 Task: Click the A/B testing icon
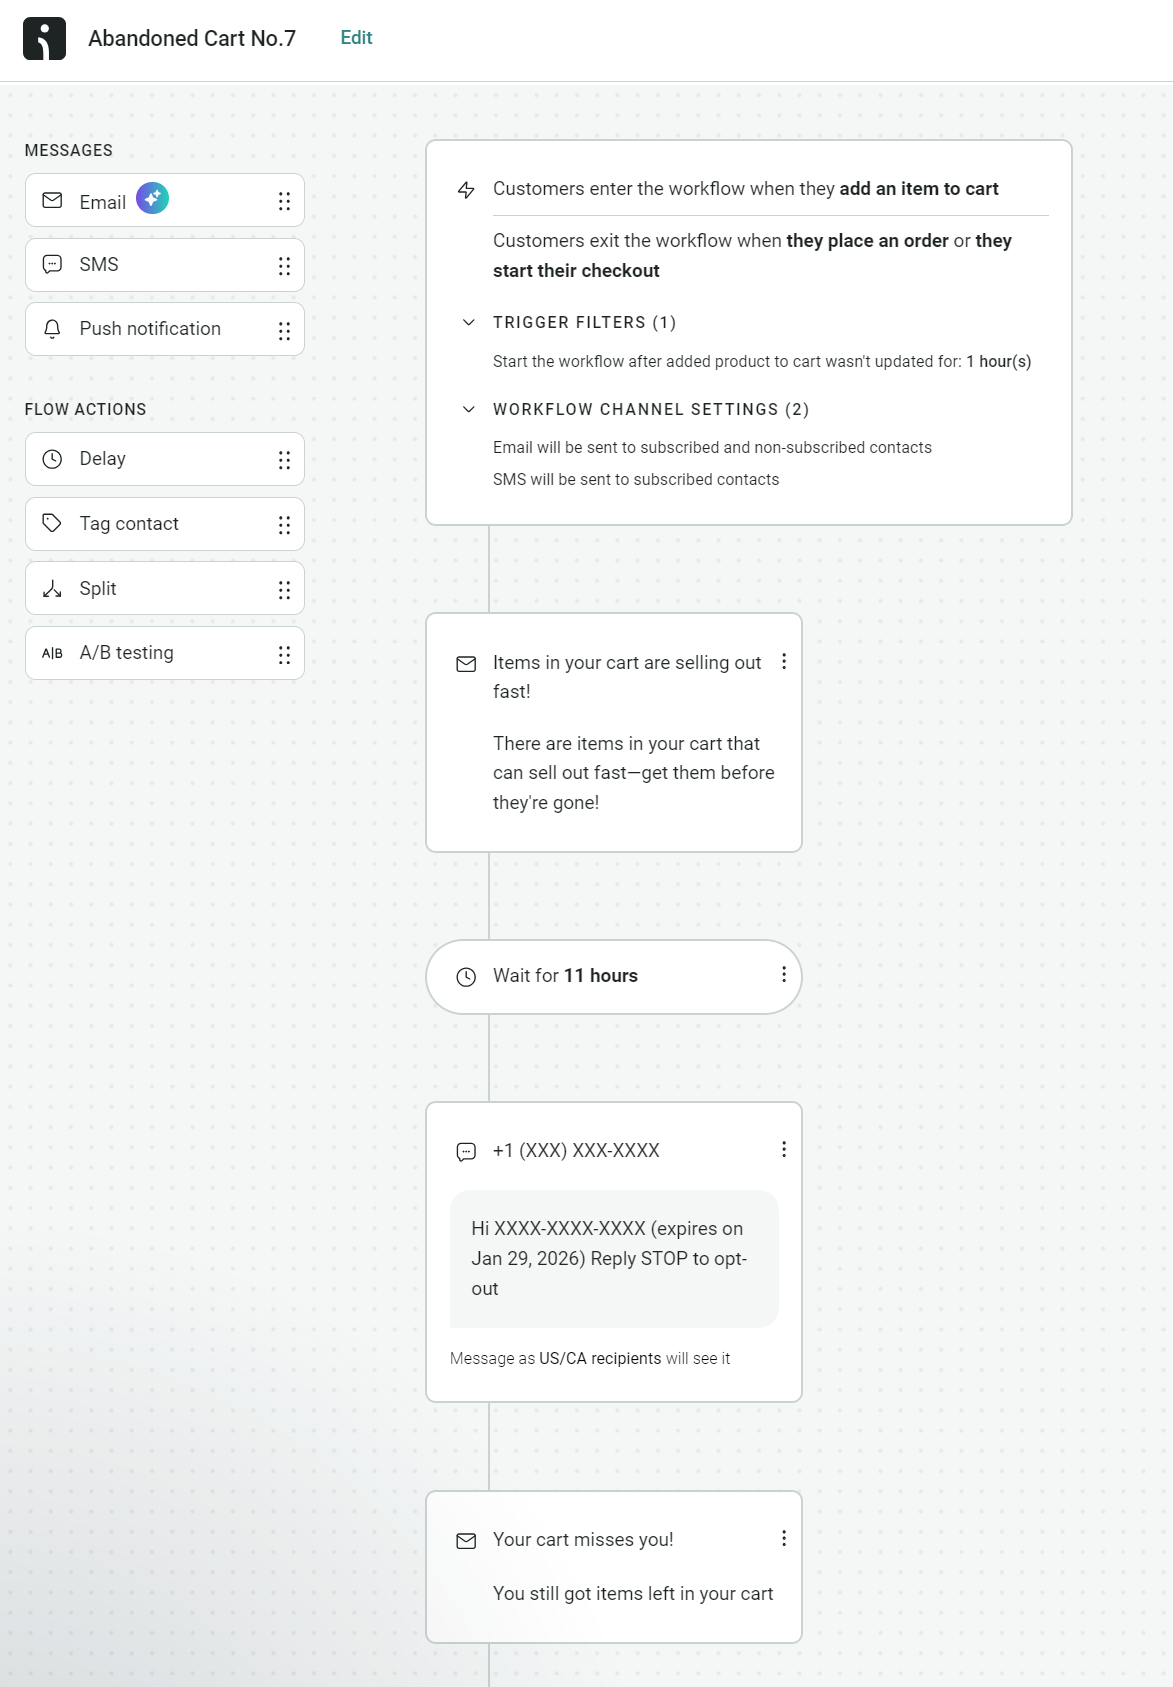(x=51, y=652)
